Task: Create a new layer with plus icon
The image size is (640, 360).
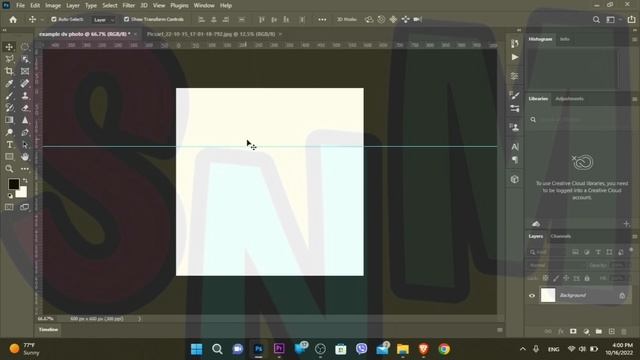Action: point(611,331)
